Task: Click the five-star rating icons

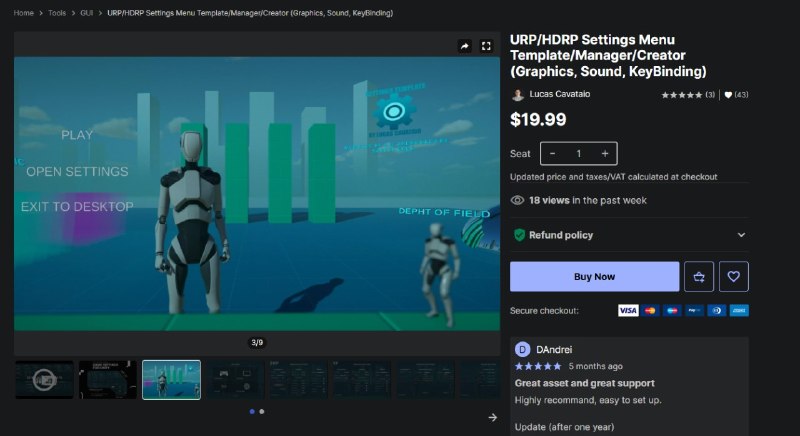Action: click(682, 95)
